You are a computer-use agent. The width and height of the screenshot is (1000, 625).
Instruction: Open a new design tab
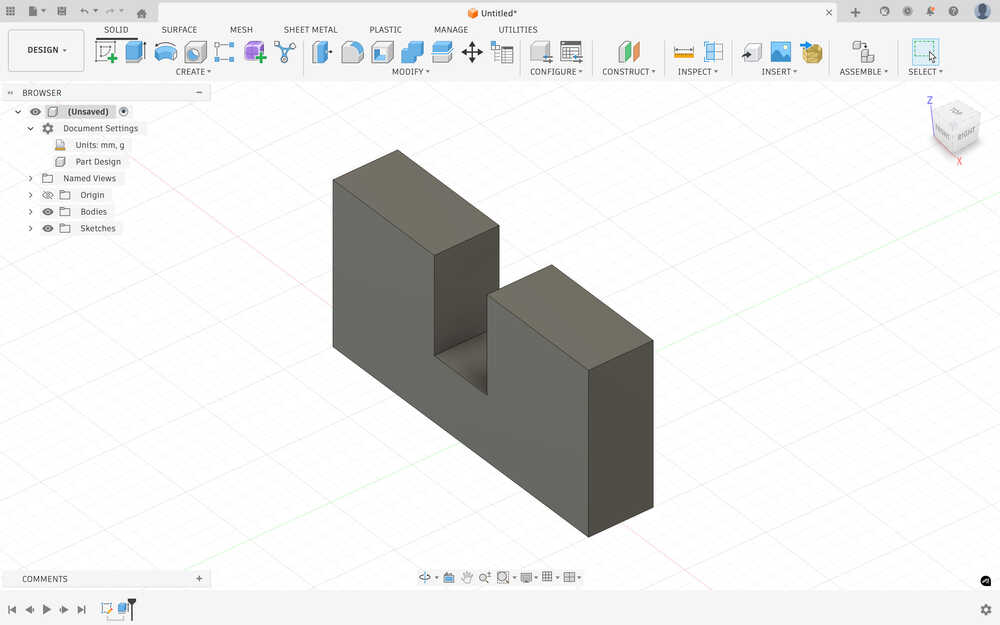tap(855, 12)
